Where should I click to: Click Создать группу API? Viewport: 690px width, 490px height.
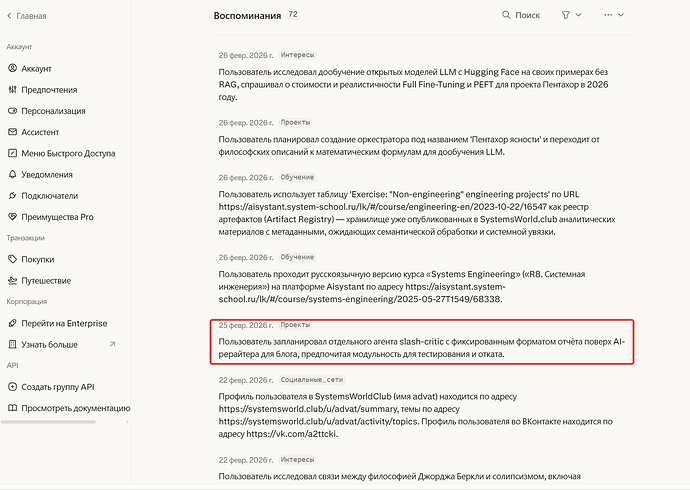[51, 387]
